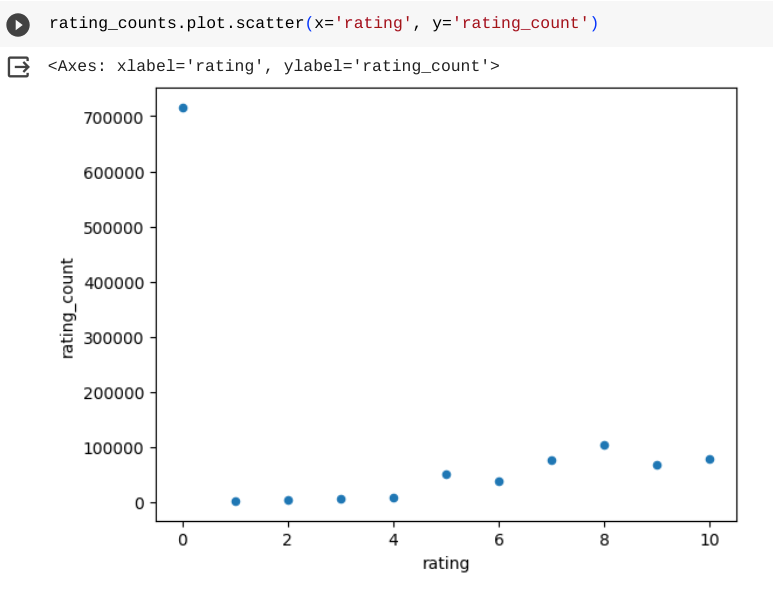Click the data point at rating 5
Image resolution: width=773 pixels, height=598 pixels.
[447, 474]
